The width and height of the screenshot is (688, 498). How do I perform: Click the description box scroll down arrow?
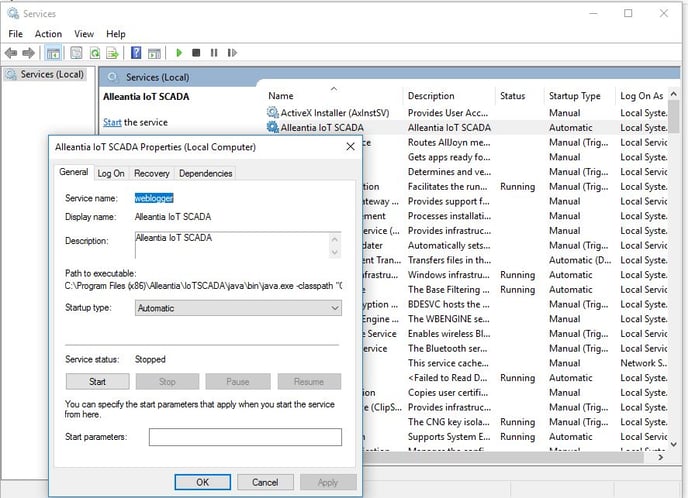coord(335,252)
